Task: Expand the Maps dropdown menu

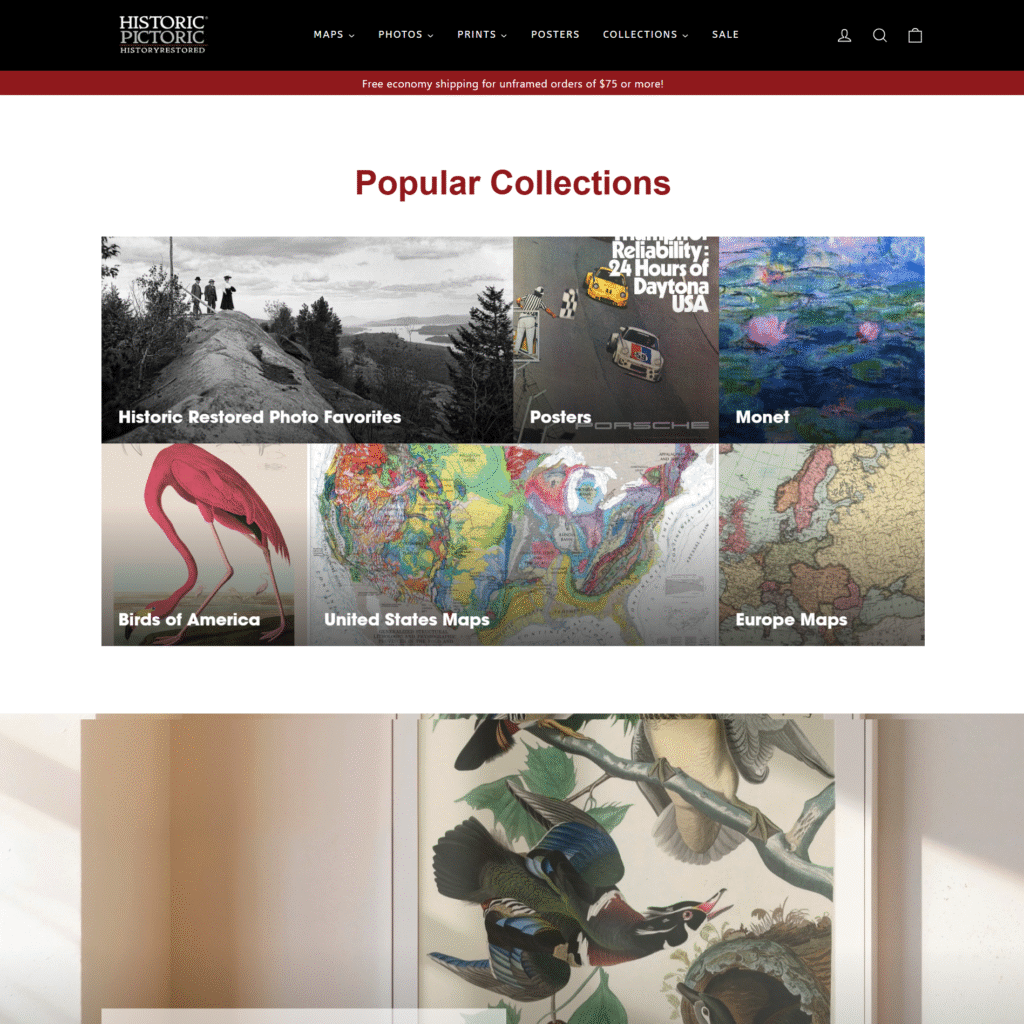Action: (x=334, y=35)
